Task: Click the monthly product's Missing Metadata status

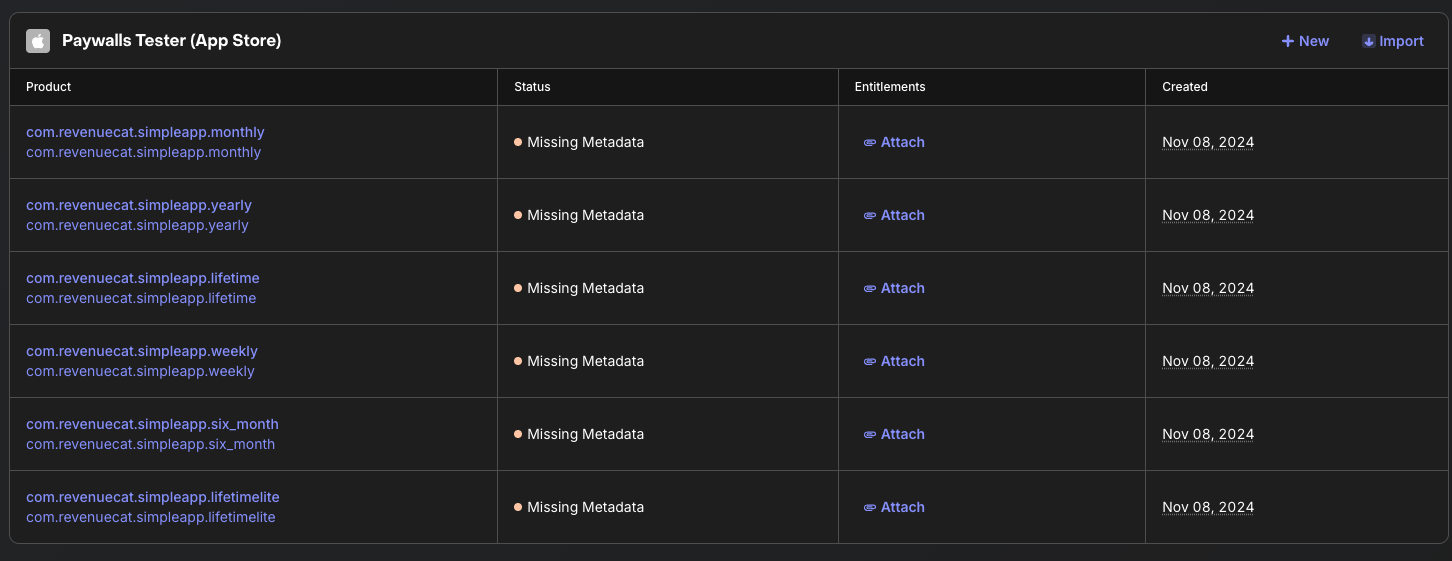Action: [584, 142]
